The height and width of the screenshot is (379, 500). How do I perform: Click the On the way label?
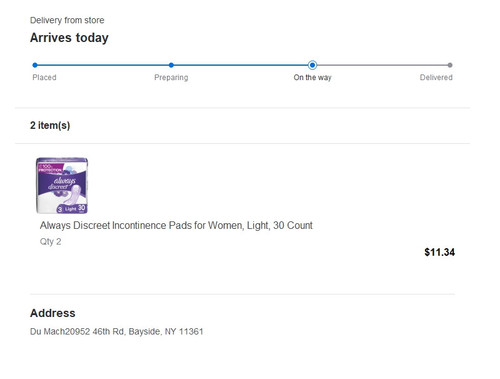pyautogui.click(x=312, y=77)
